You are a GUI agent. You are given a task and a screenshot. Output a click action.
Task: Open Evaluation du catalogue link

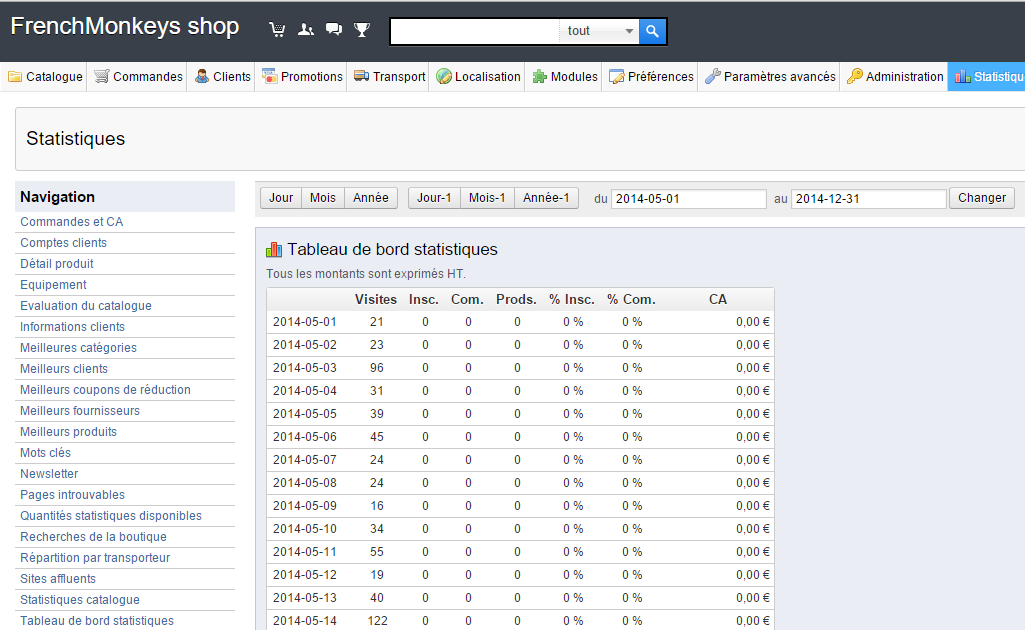tap(86, 305)
